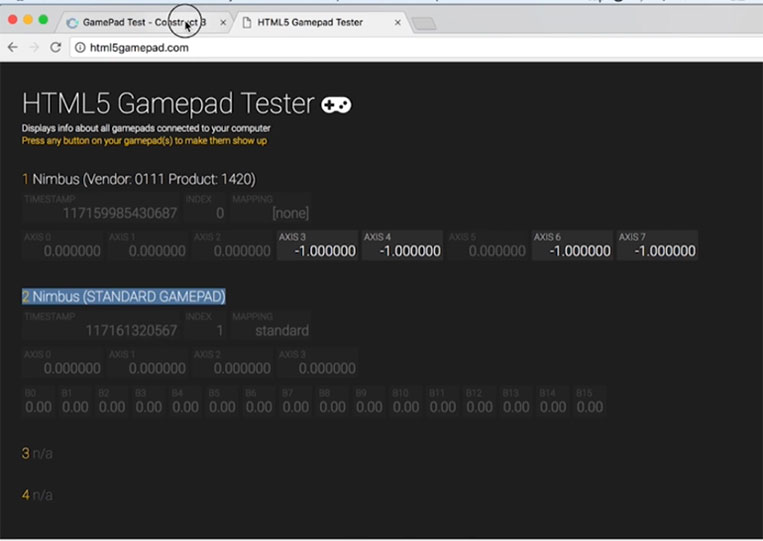Click 'Press any button on your gamepad(s)' hint

[x=144, y=141]
